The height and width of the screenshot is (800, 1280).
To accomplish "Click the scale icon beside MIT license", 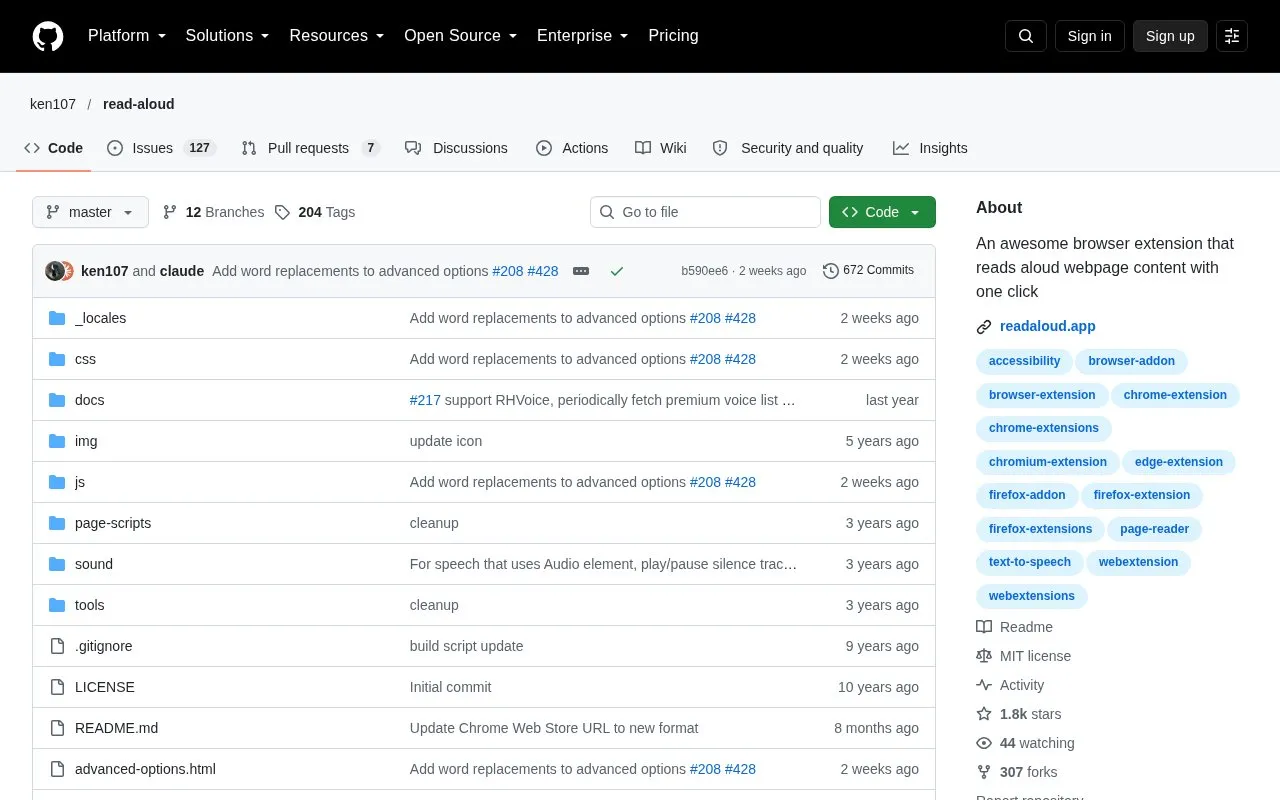I will click(984, 656).
